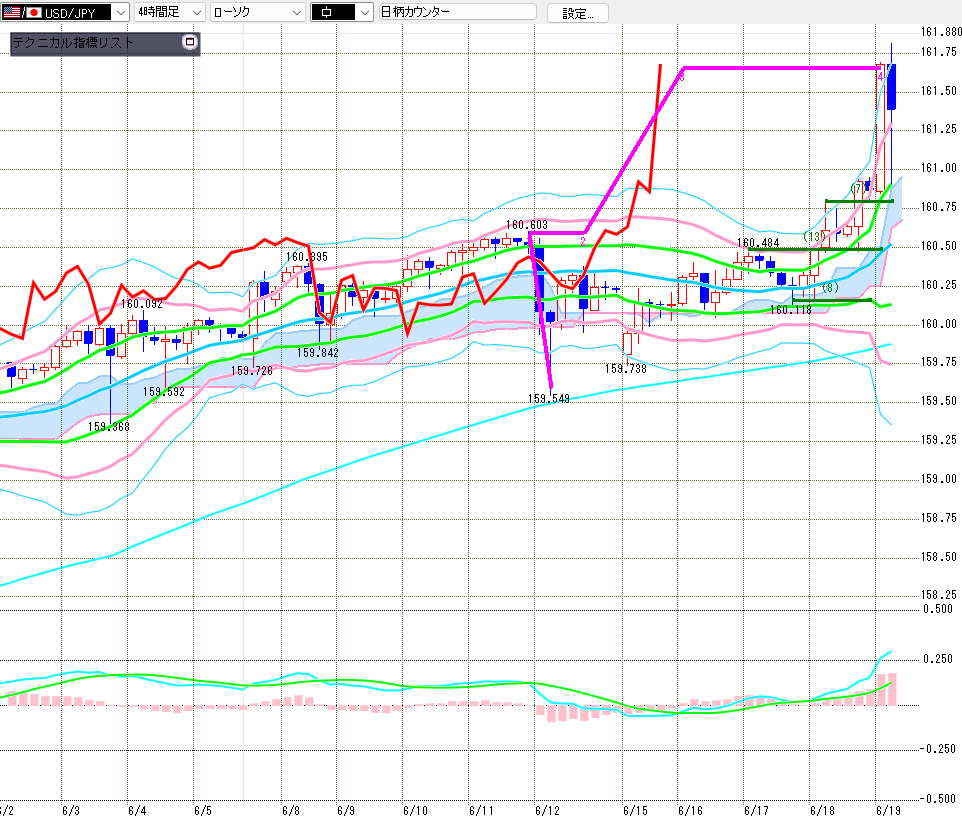The image size is (962, 818).
Task: Click the magenta 4 wave marker
Action: point(880,77)
